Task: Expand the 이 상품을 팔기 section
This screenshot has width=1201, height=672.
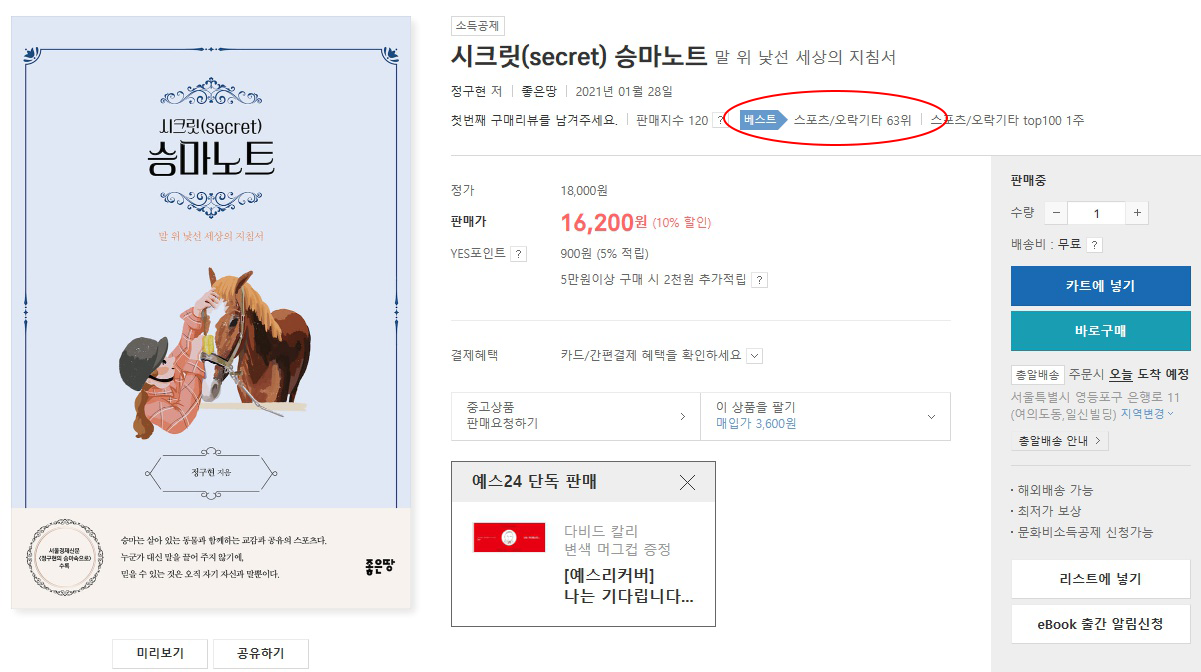Action: (x=825, y=415)
